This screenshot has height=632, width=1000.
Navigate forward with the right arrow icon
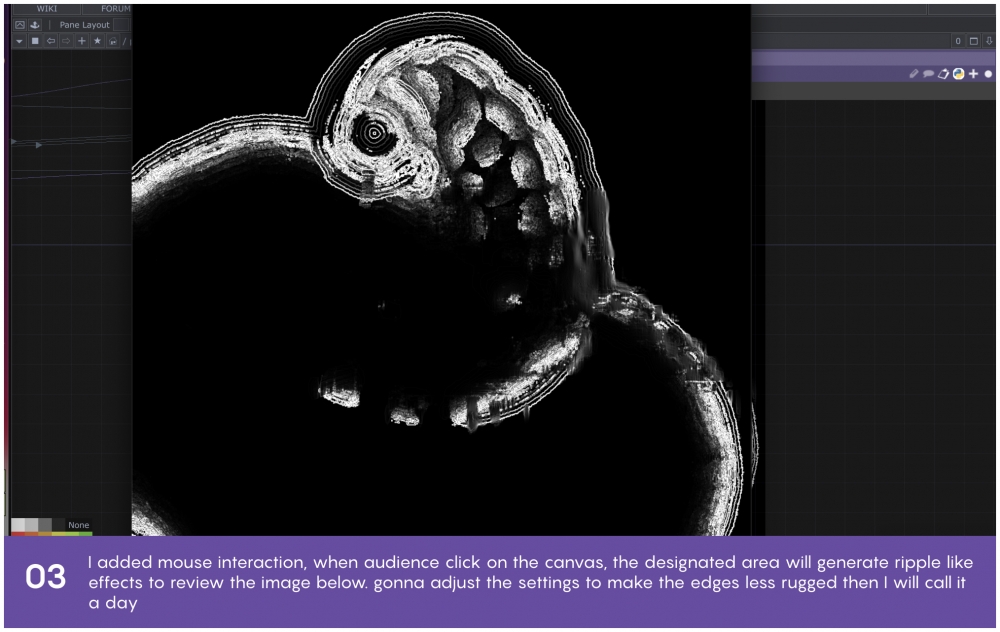66,41
